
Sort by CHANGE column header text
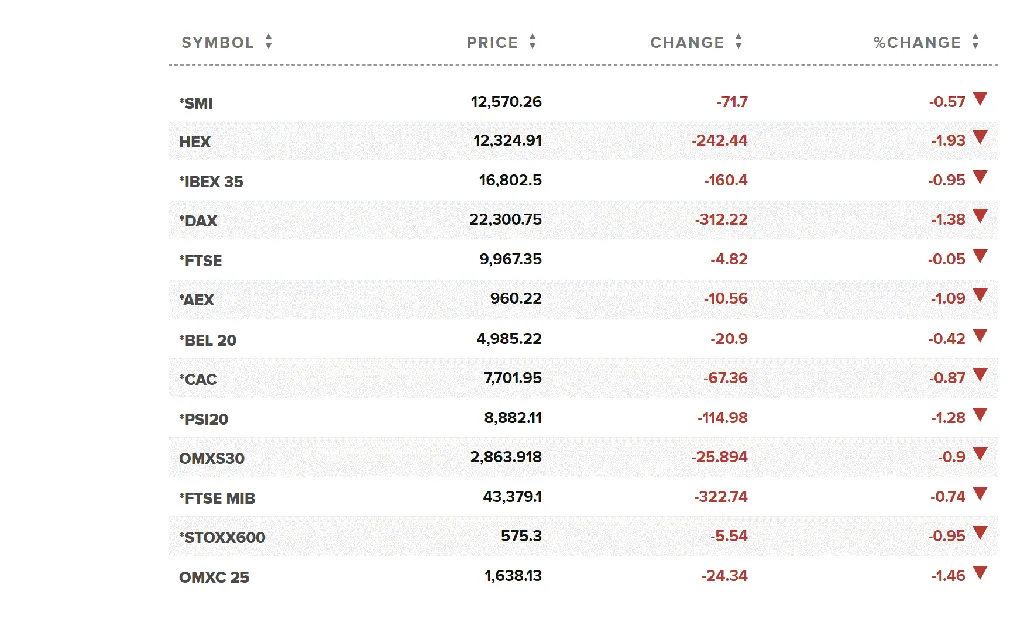(x=686, y=43)
